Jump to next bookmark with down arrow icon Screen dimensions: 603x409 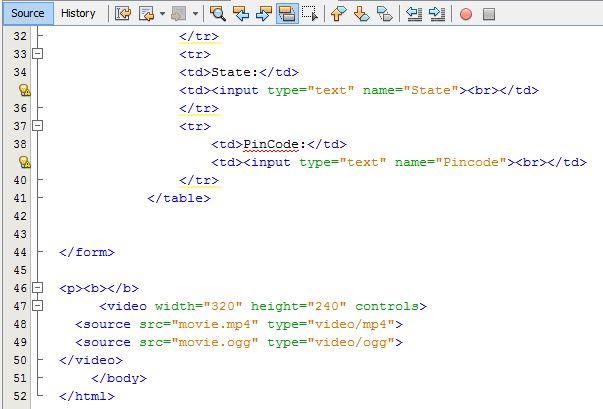click(361, 14)
